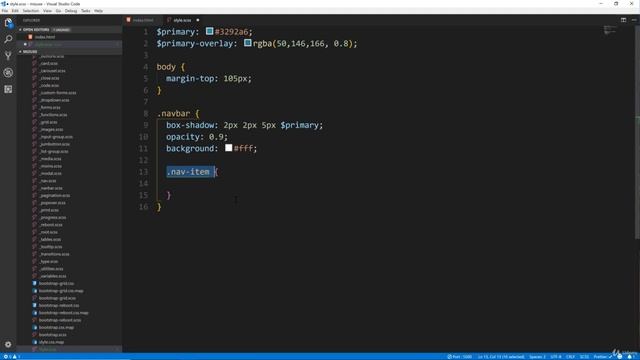The width and height of the screenshot is (640, 360).
Task: Open the Edit menu
Action: click(x=15, y=11)
